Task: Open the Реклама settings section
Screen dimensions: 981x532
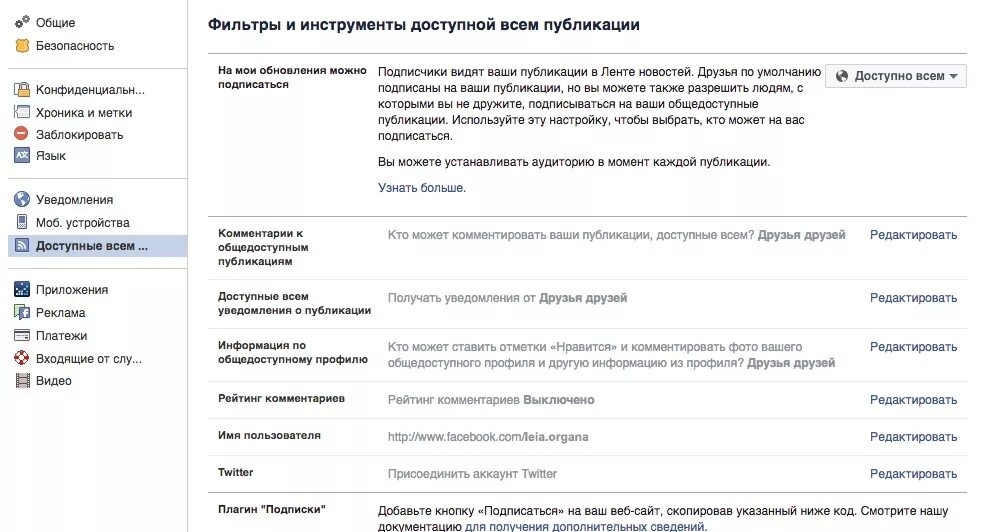Action: (60, 312)
